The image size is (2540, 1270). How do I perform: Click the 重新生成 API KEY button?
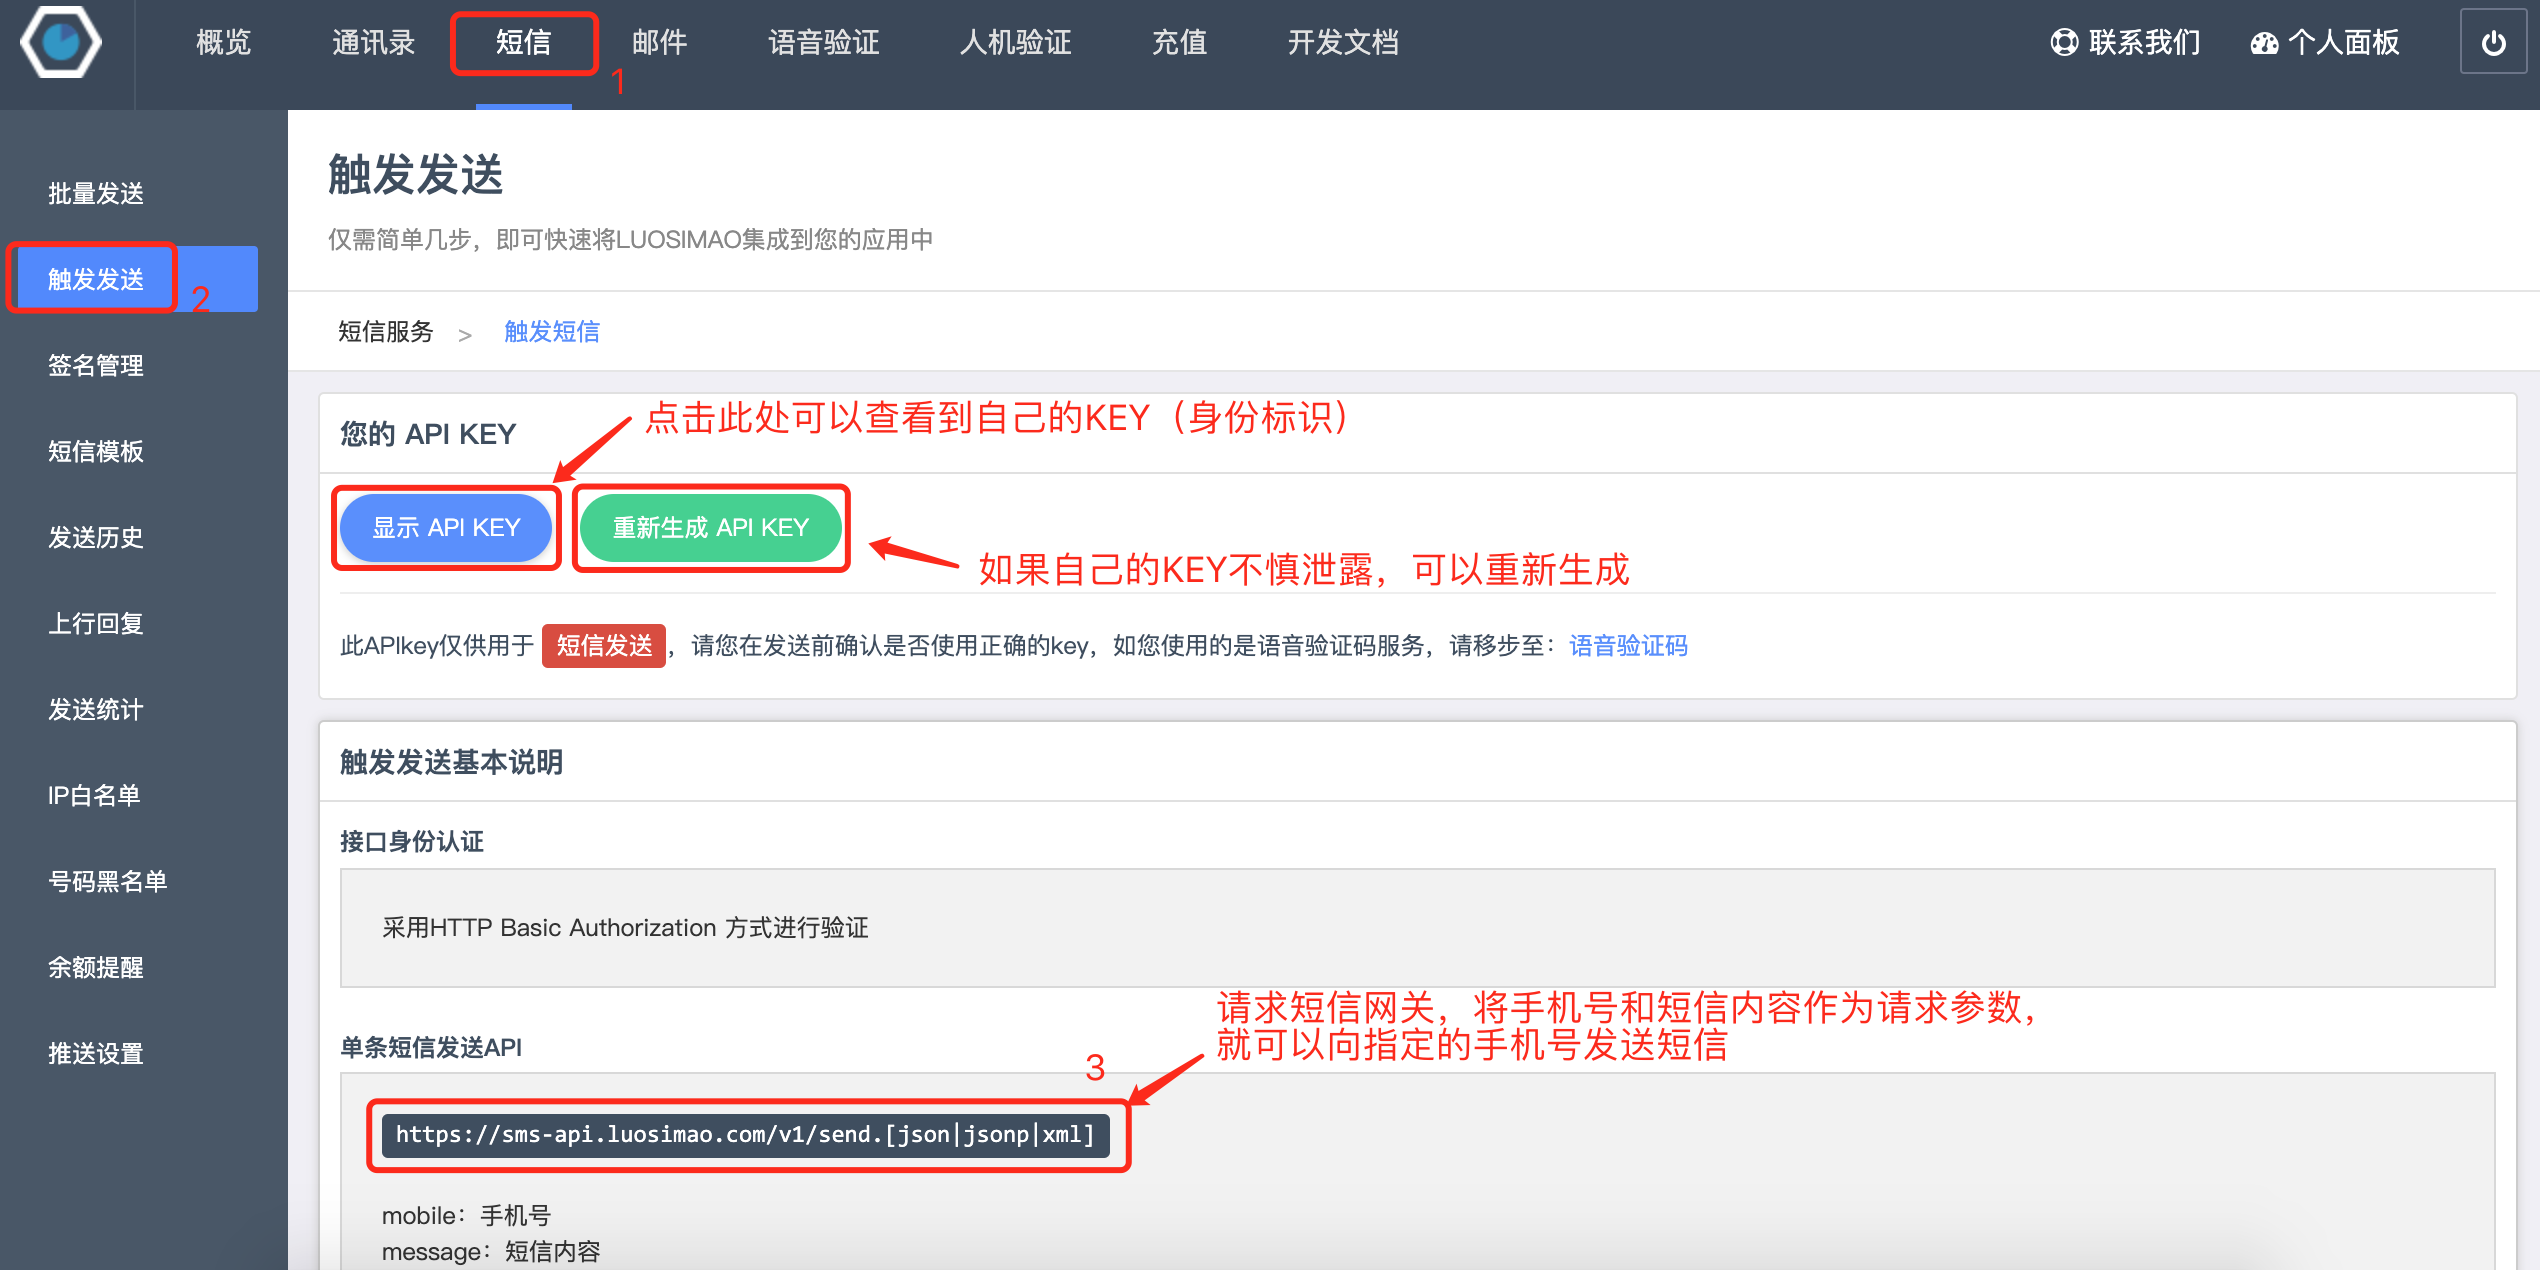pyautogui.click(x=710, y=527)
